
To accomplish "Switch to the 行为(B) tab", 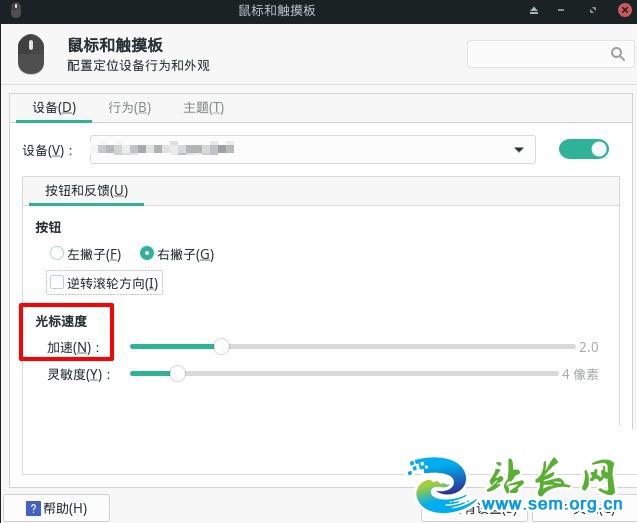I will click(129, 108).
